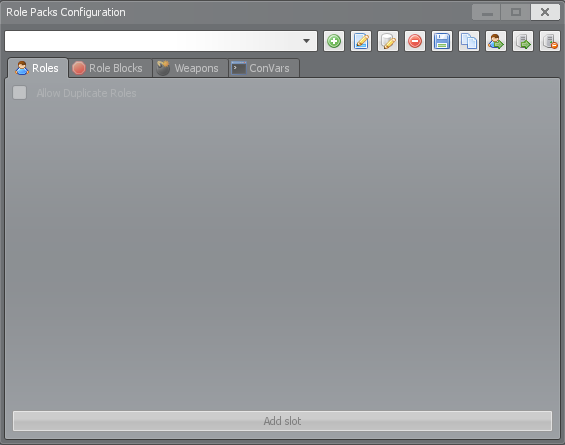This screenshot has height=445, width=565.
Task: Click the green plus add role pack icon
Action: tap(334, 41)
